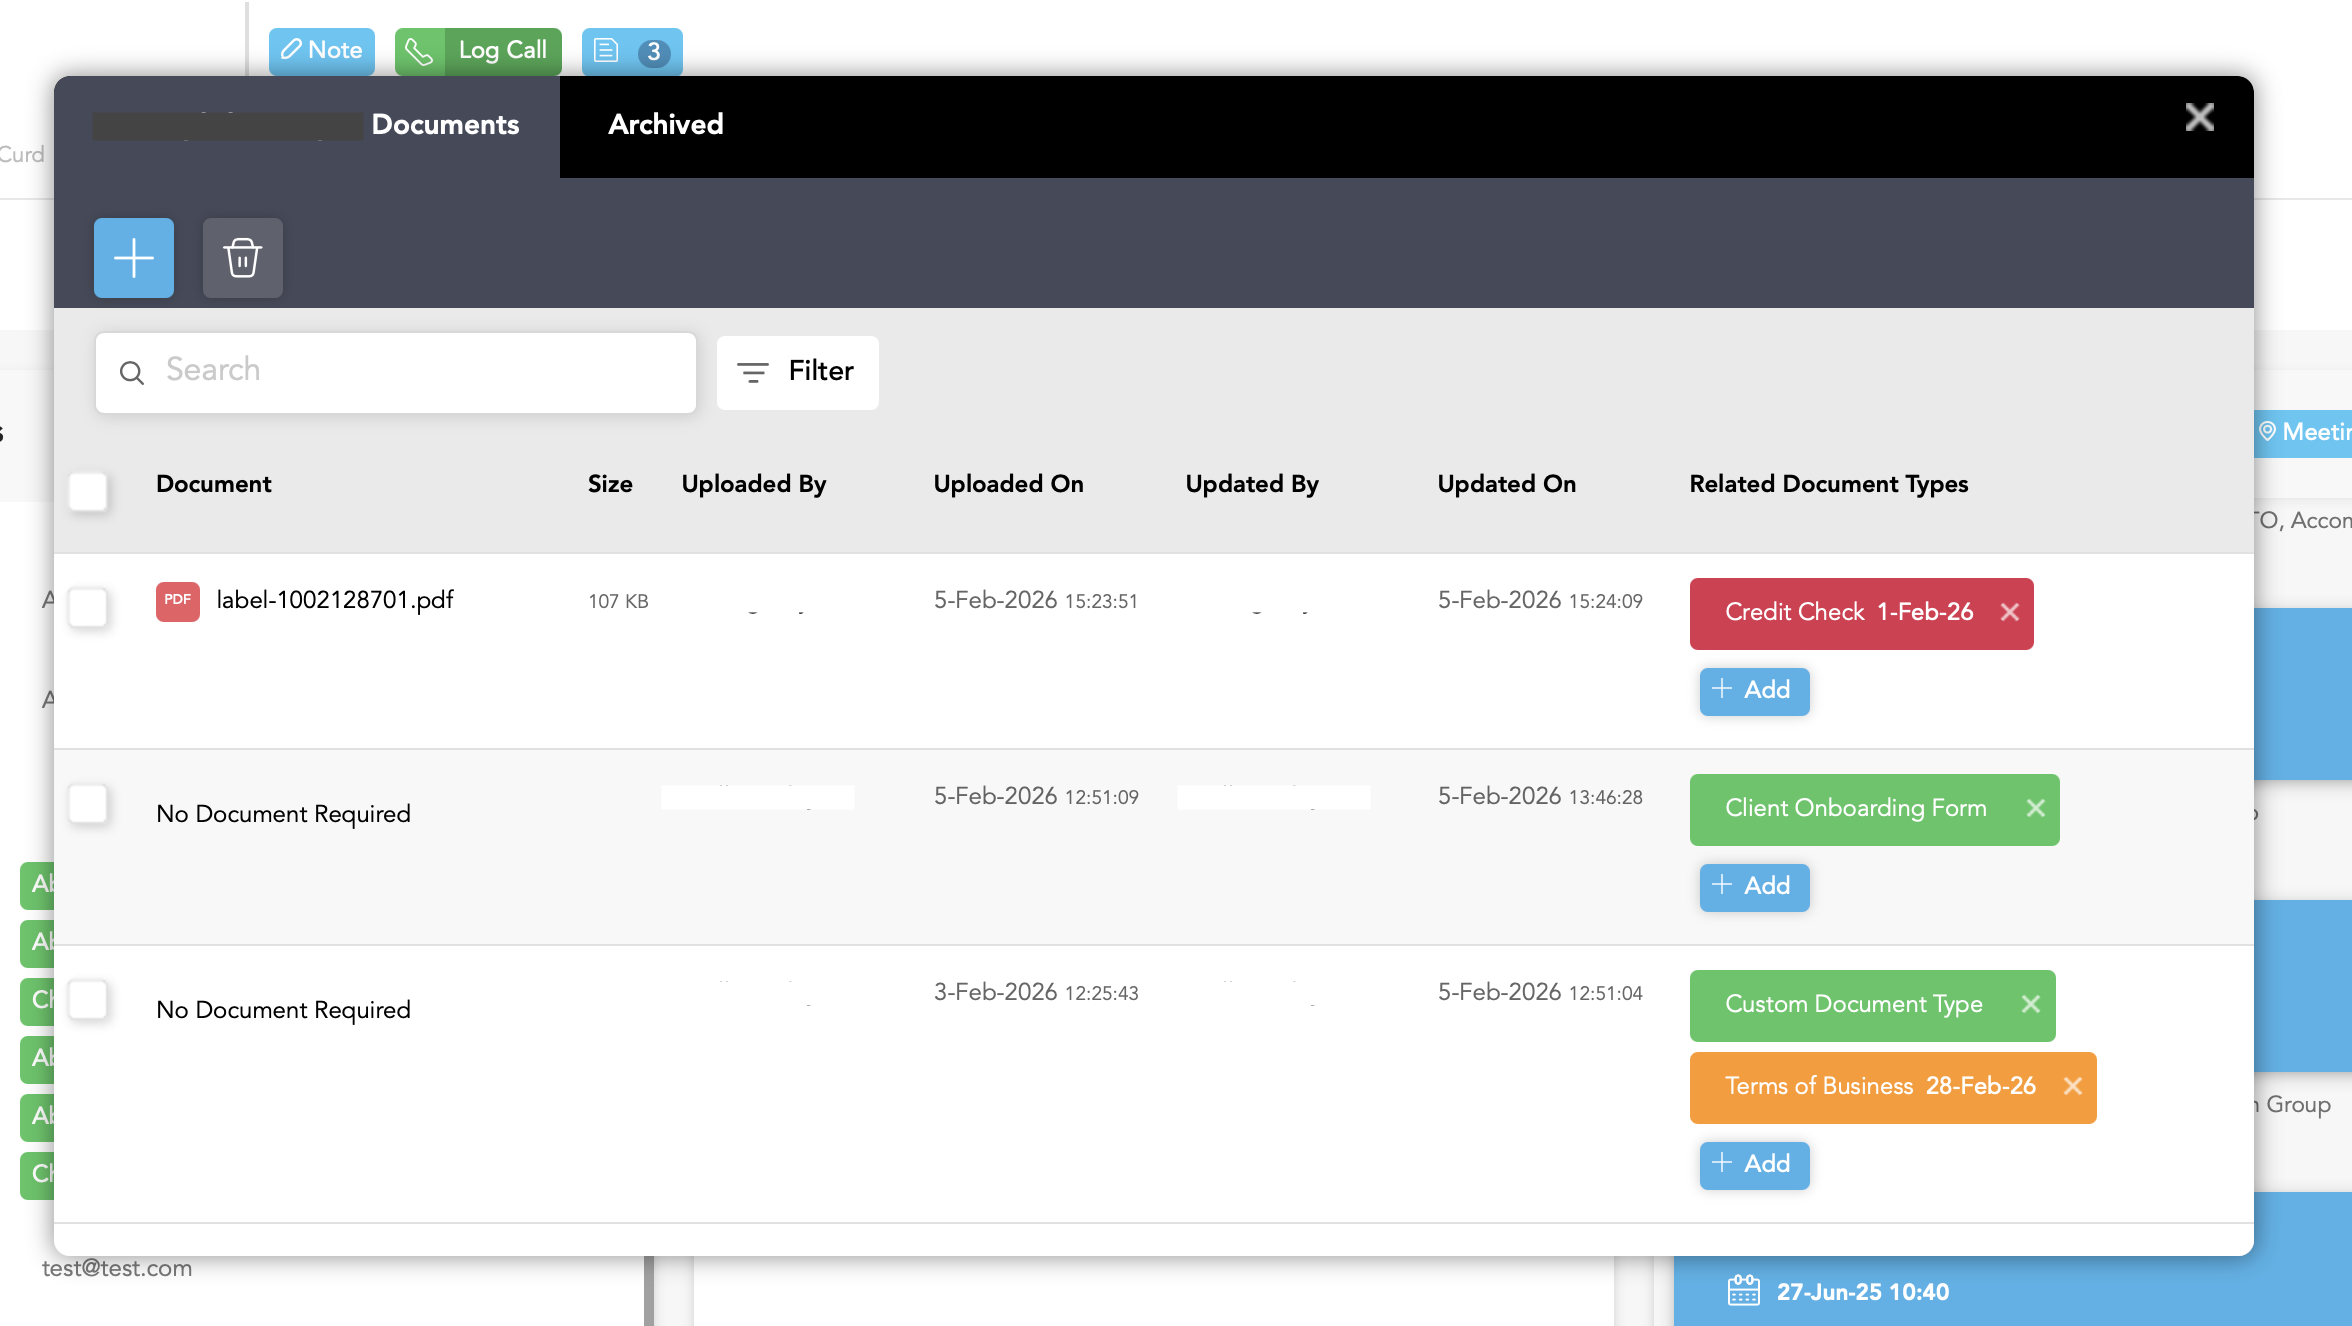The height and width of the screenshot is (1326, 2352).
Task: Remove the Credit Check tag with its X
Action: pos(2010,613)
